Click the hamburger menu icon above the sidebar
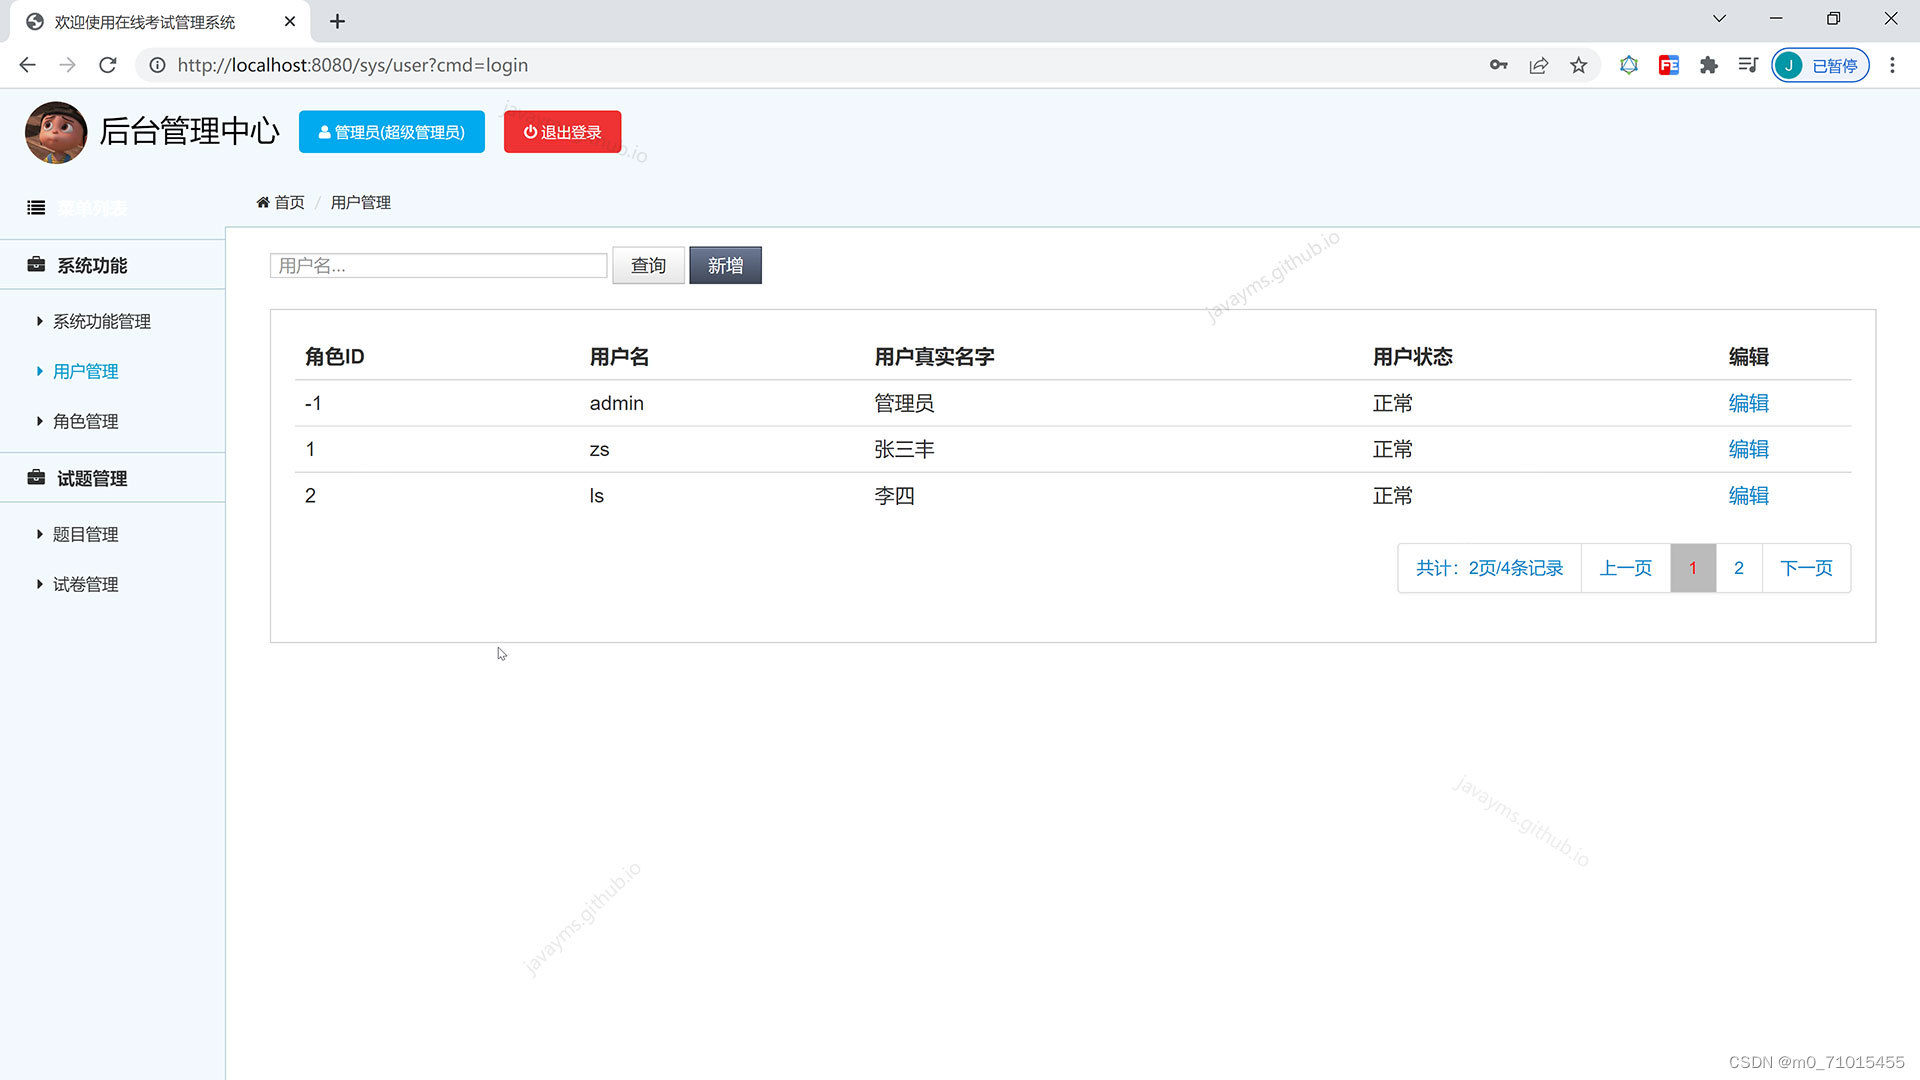Image resolution: width=1920 pixels, height=1080 pixels. (36, 207)
